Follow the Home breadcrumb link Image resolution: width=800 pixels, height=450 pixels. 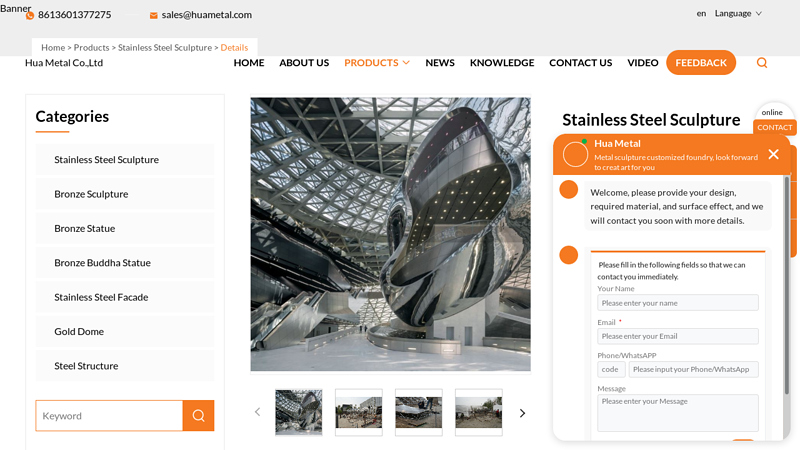[x=53, y=47]
